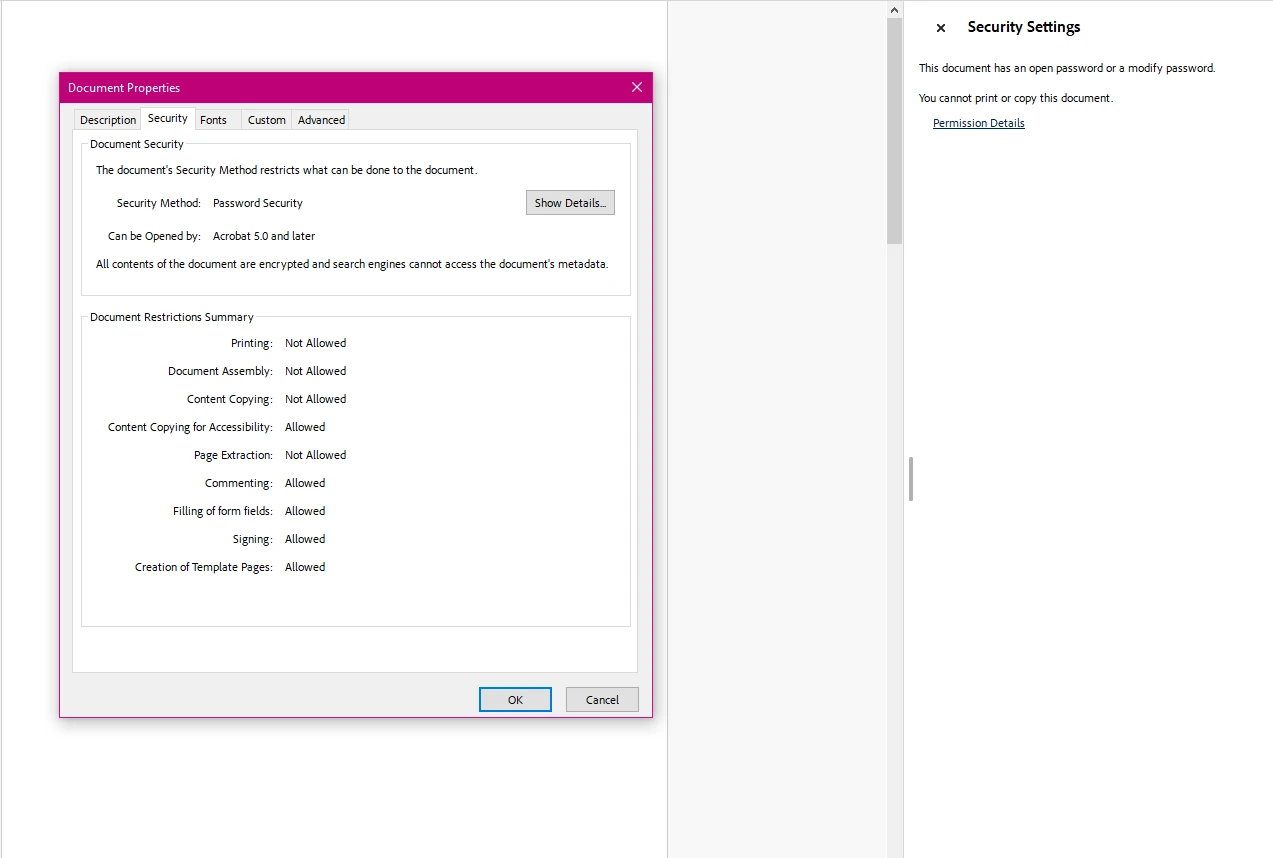Confirm settings with the OK button
1273x858 pixels.
coord(514,699)
